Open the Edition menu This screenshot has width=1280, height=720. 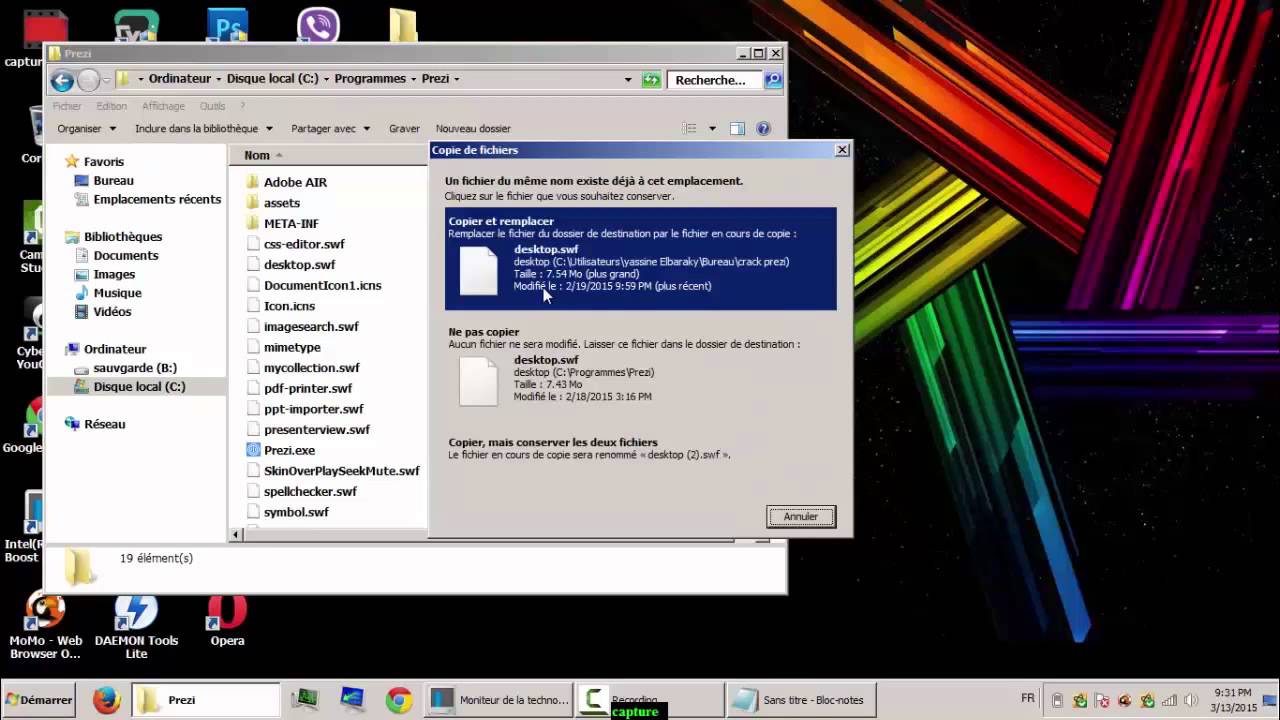[x=111, y=106]
